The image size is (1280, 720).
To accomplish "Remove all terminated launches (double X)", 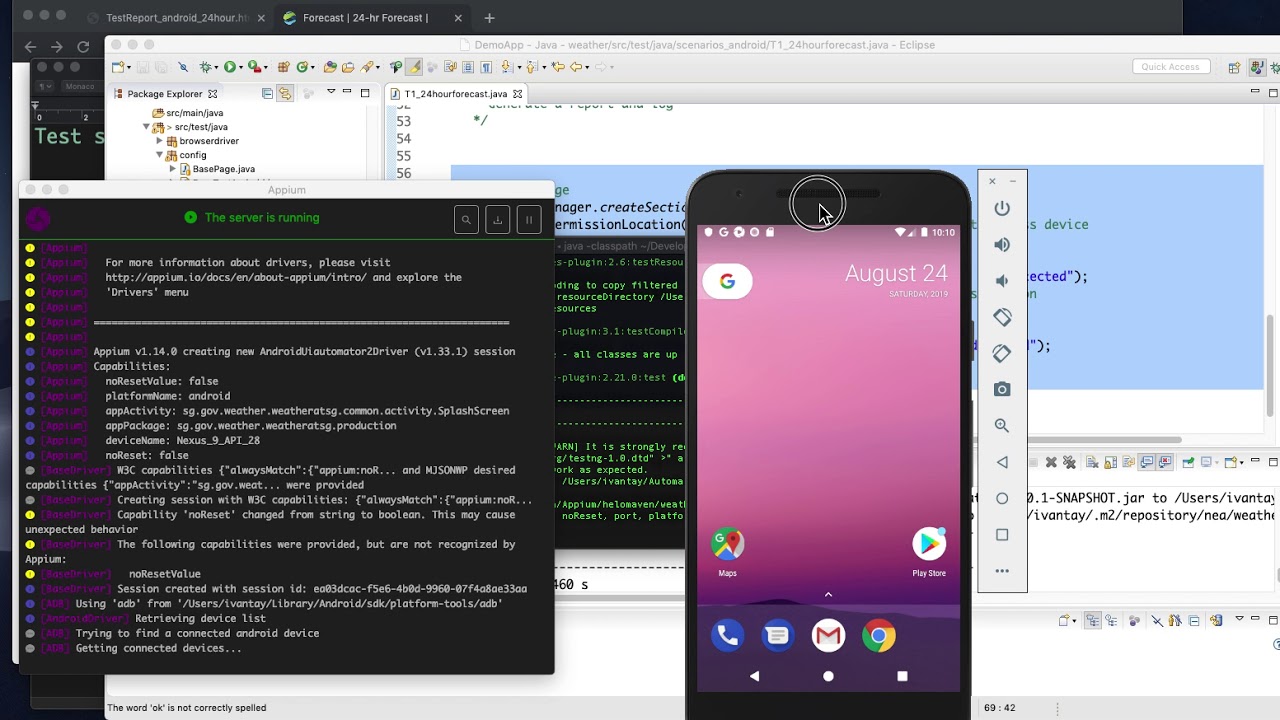I will pyautogui.click(x=1069, y=462).
